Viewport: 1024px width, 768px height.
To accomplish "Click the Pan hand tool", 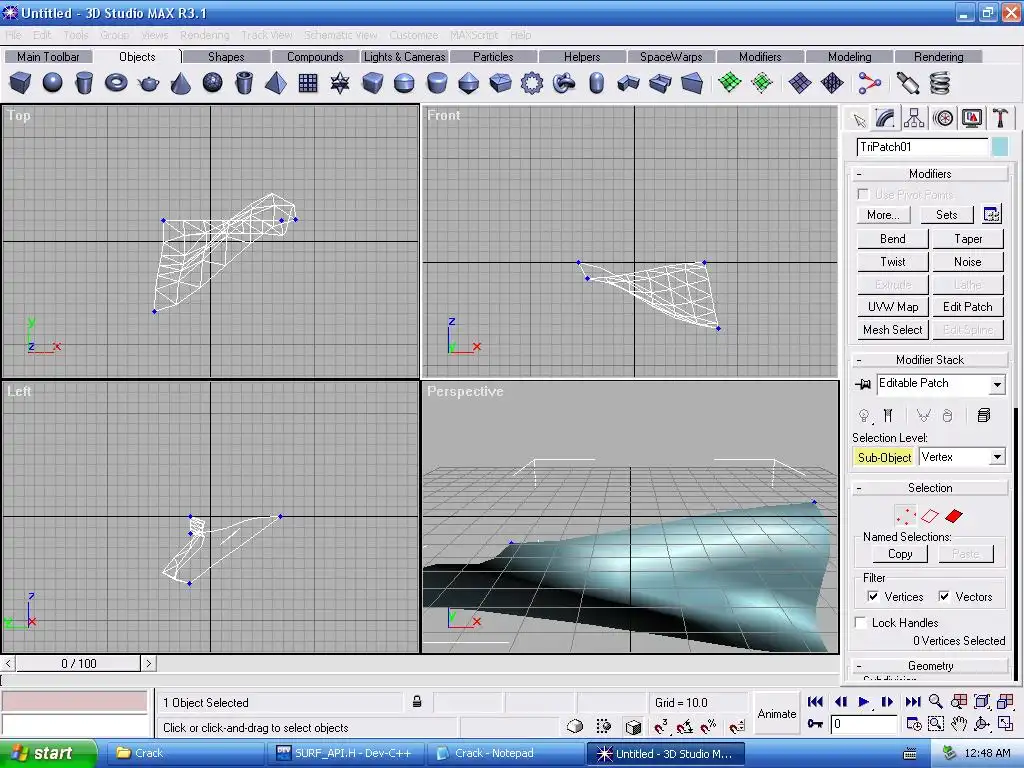I will coord(958,724).
